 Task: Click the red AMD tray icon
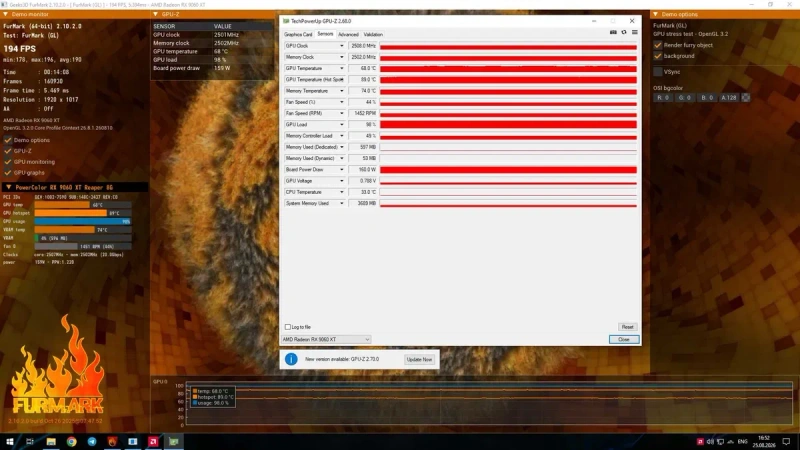click(x=700, y=442)
